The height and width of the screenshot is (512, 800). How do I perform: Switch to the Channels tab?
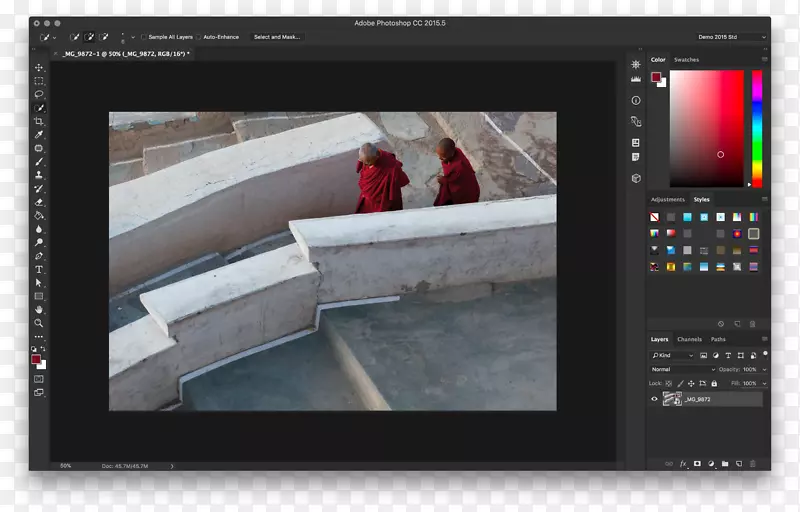pyautogui.click(x=689, y=339)
